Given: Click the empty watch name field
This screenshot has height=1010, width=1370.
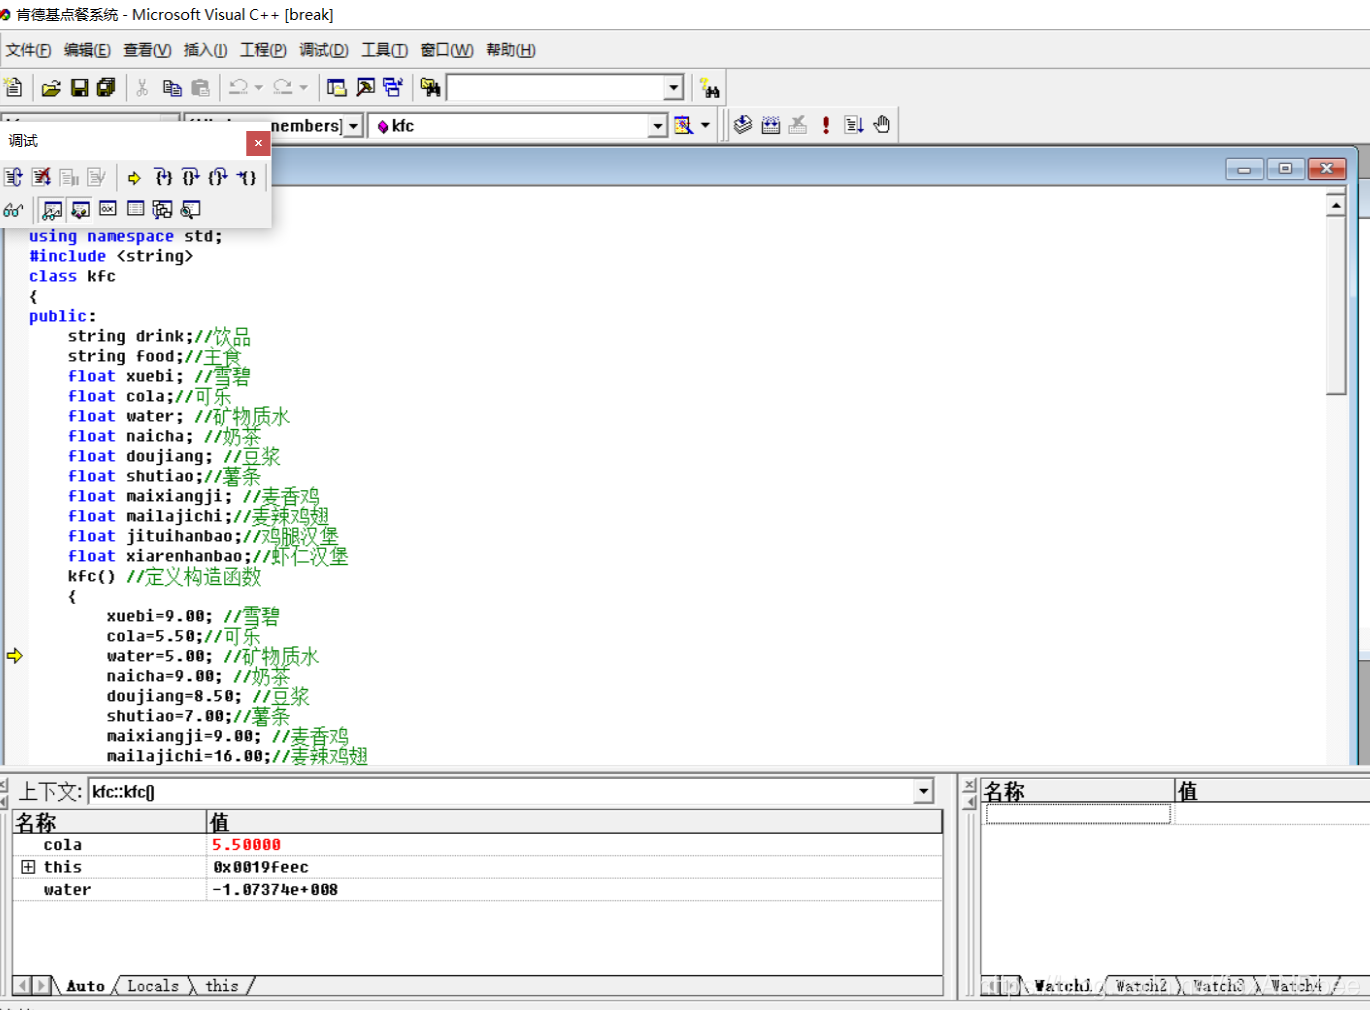Looking at the screenshot, I should pos(1077,816).
